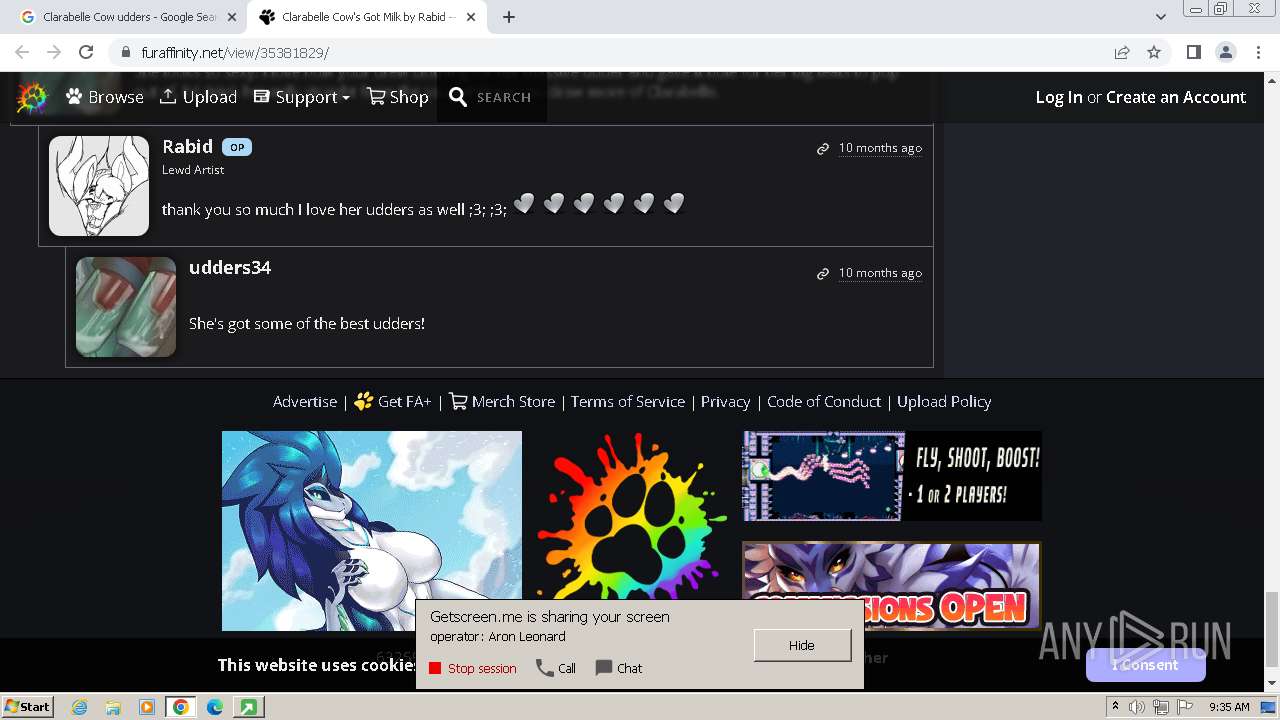Reload the current page
1280x720 pixels.
pos(86,52)
